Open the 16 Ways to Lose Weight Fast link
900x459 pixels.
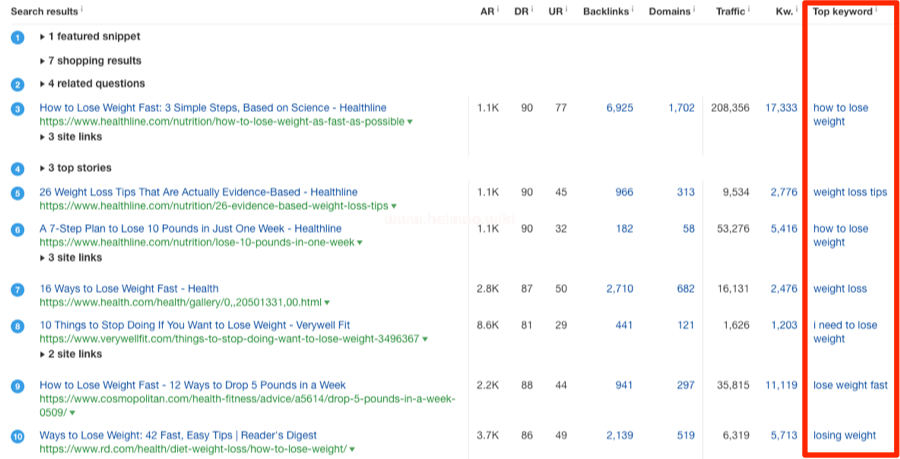[x=129, y=289]
